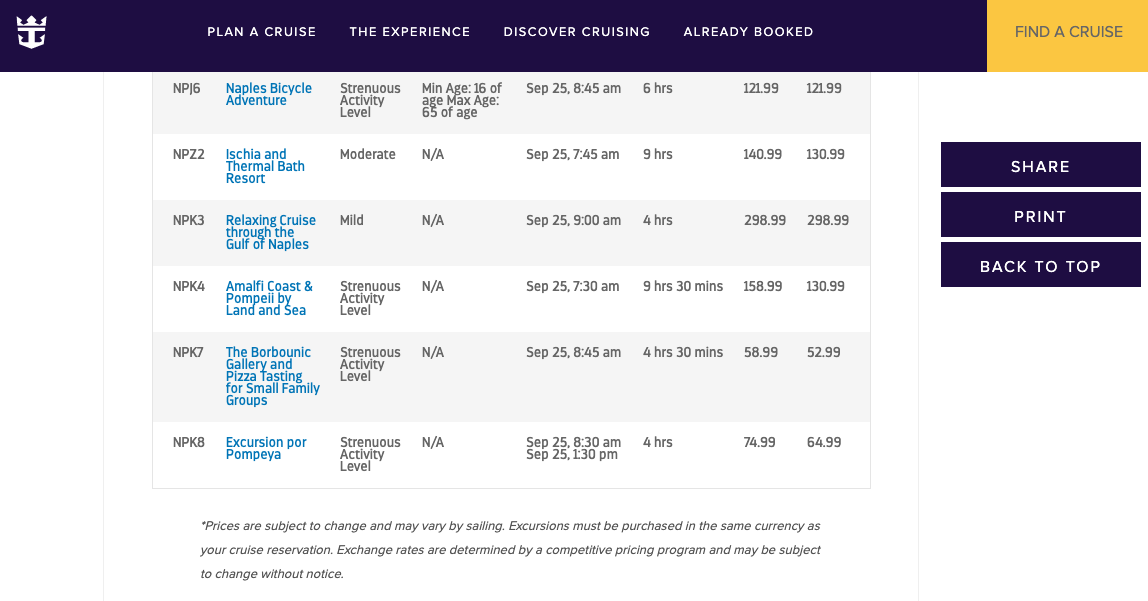Click the Royal Caribbean crown anchor logo
Screen dimensions: 1148x601
coord(31,31)
